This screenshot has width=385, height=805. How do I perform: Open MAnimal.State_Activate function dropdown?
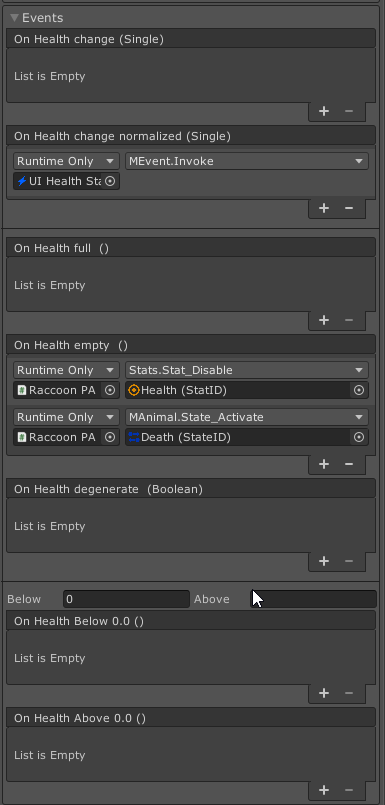click(247, 417)
